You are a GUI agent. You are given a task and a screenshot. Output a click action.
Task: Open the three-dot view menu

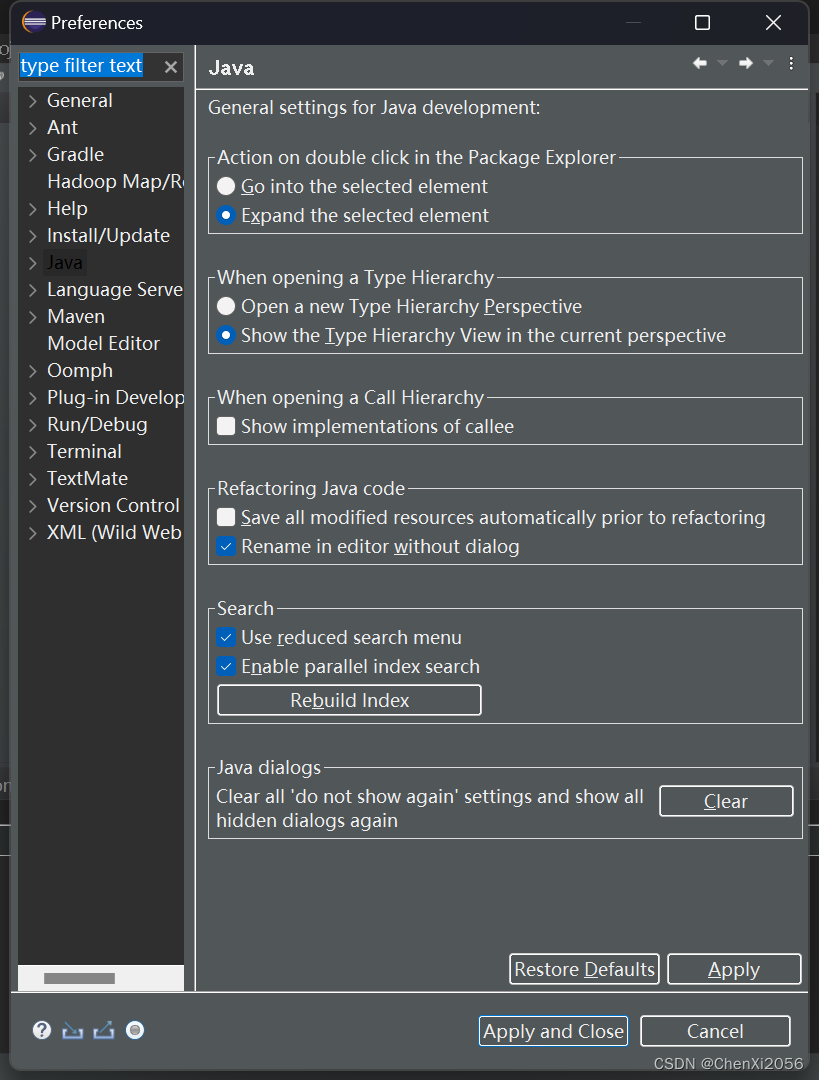791,63
